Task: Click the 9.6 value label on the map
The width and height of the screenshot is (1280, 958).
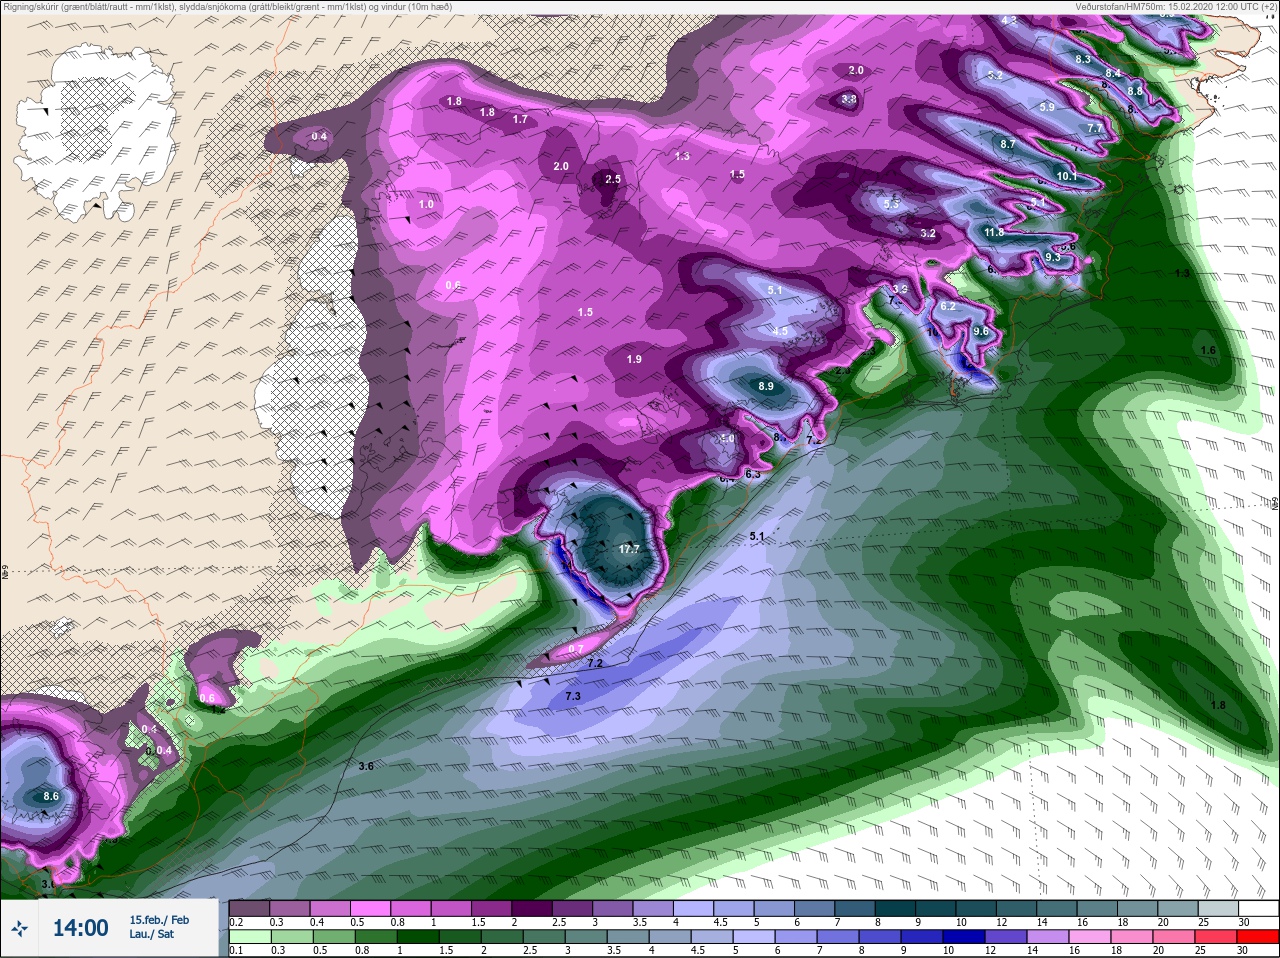Action: (980, 331)
